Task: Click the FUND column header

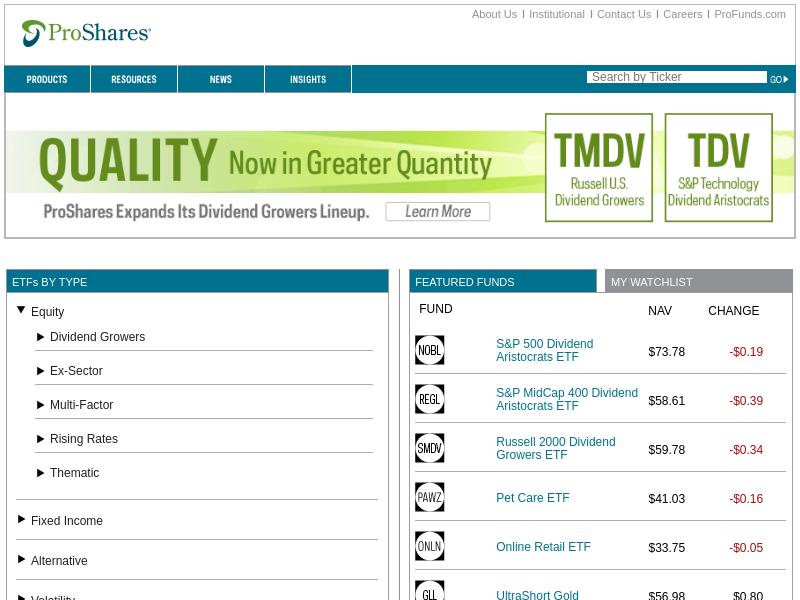Action: click(436, 309)
